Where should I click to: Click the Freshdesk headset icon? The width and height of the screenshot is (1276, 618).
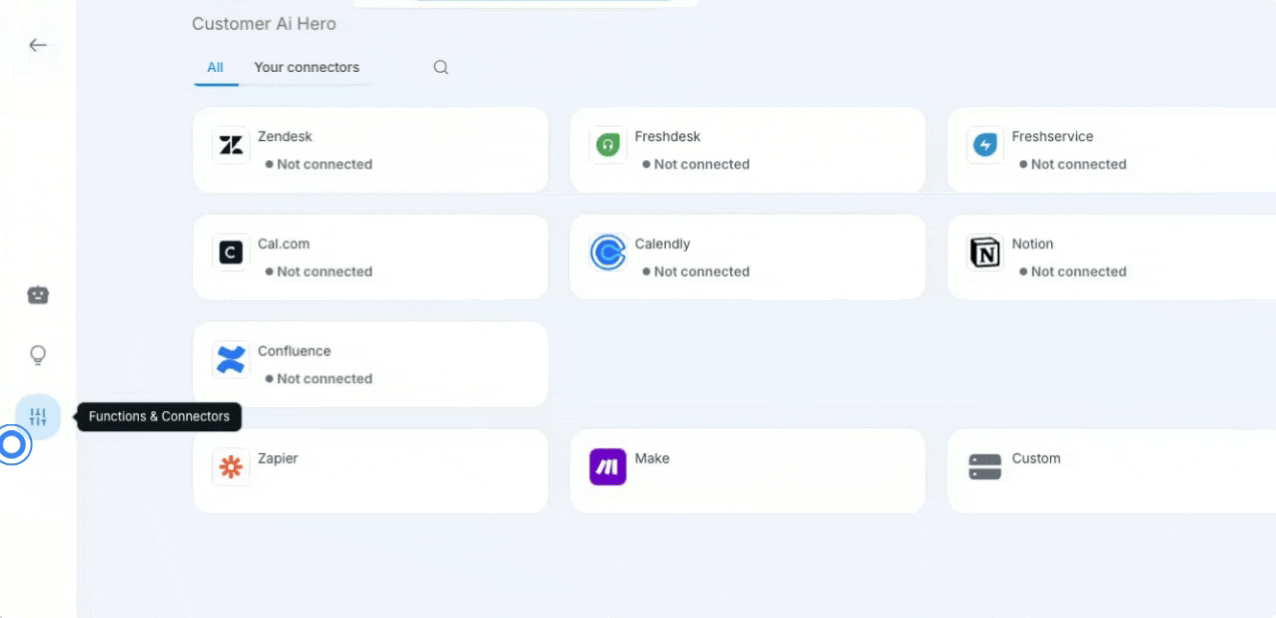click(608, 146)
